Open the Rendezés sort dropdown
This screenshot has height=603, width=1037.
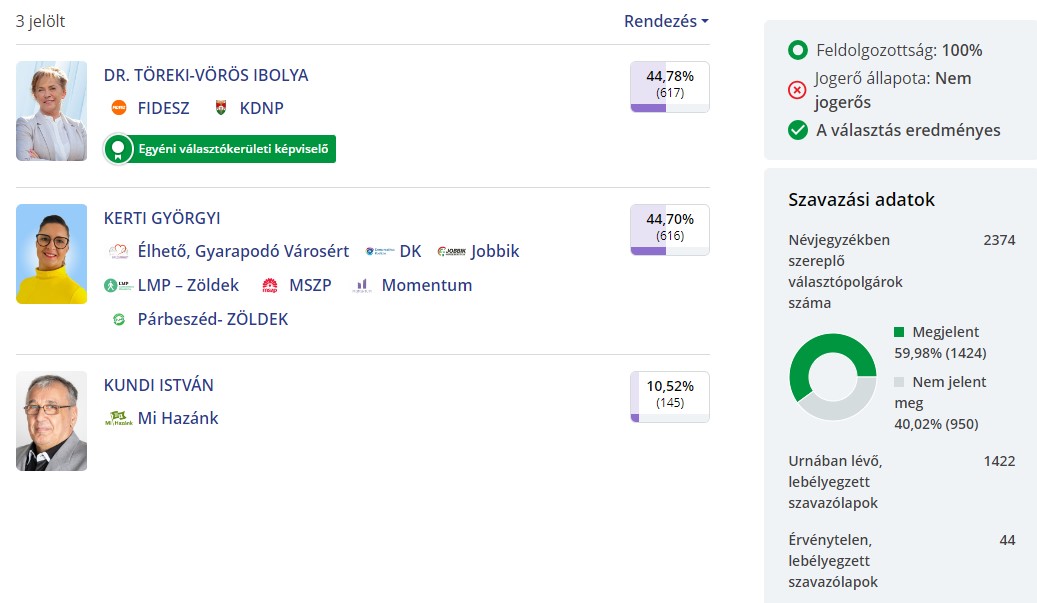666,21
